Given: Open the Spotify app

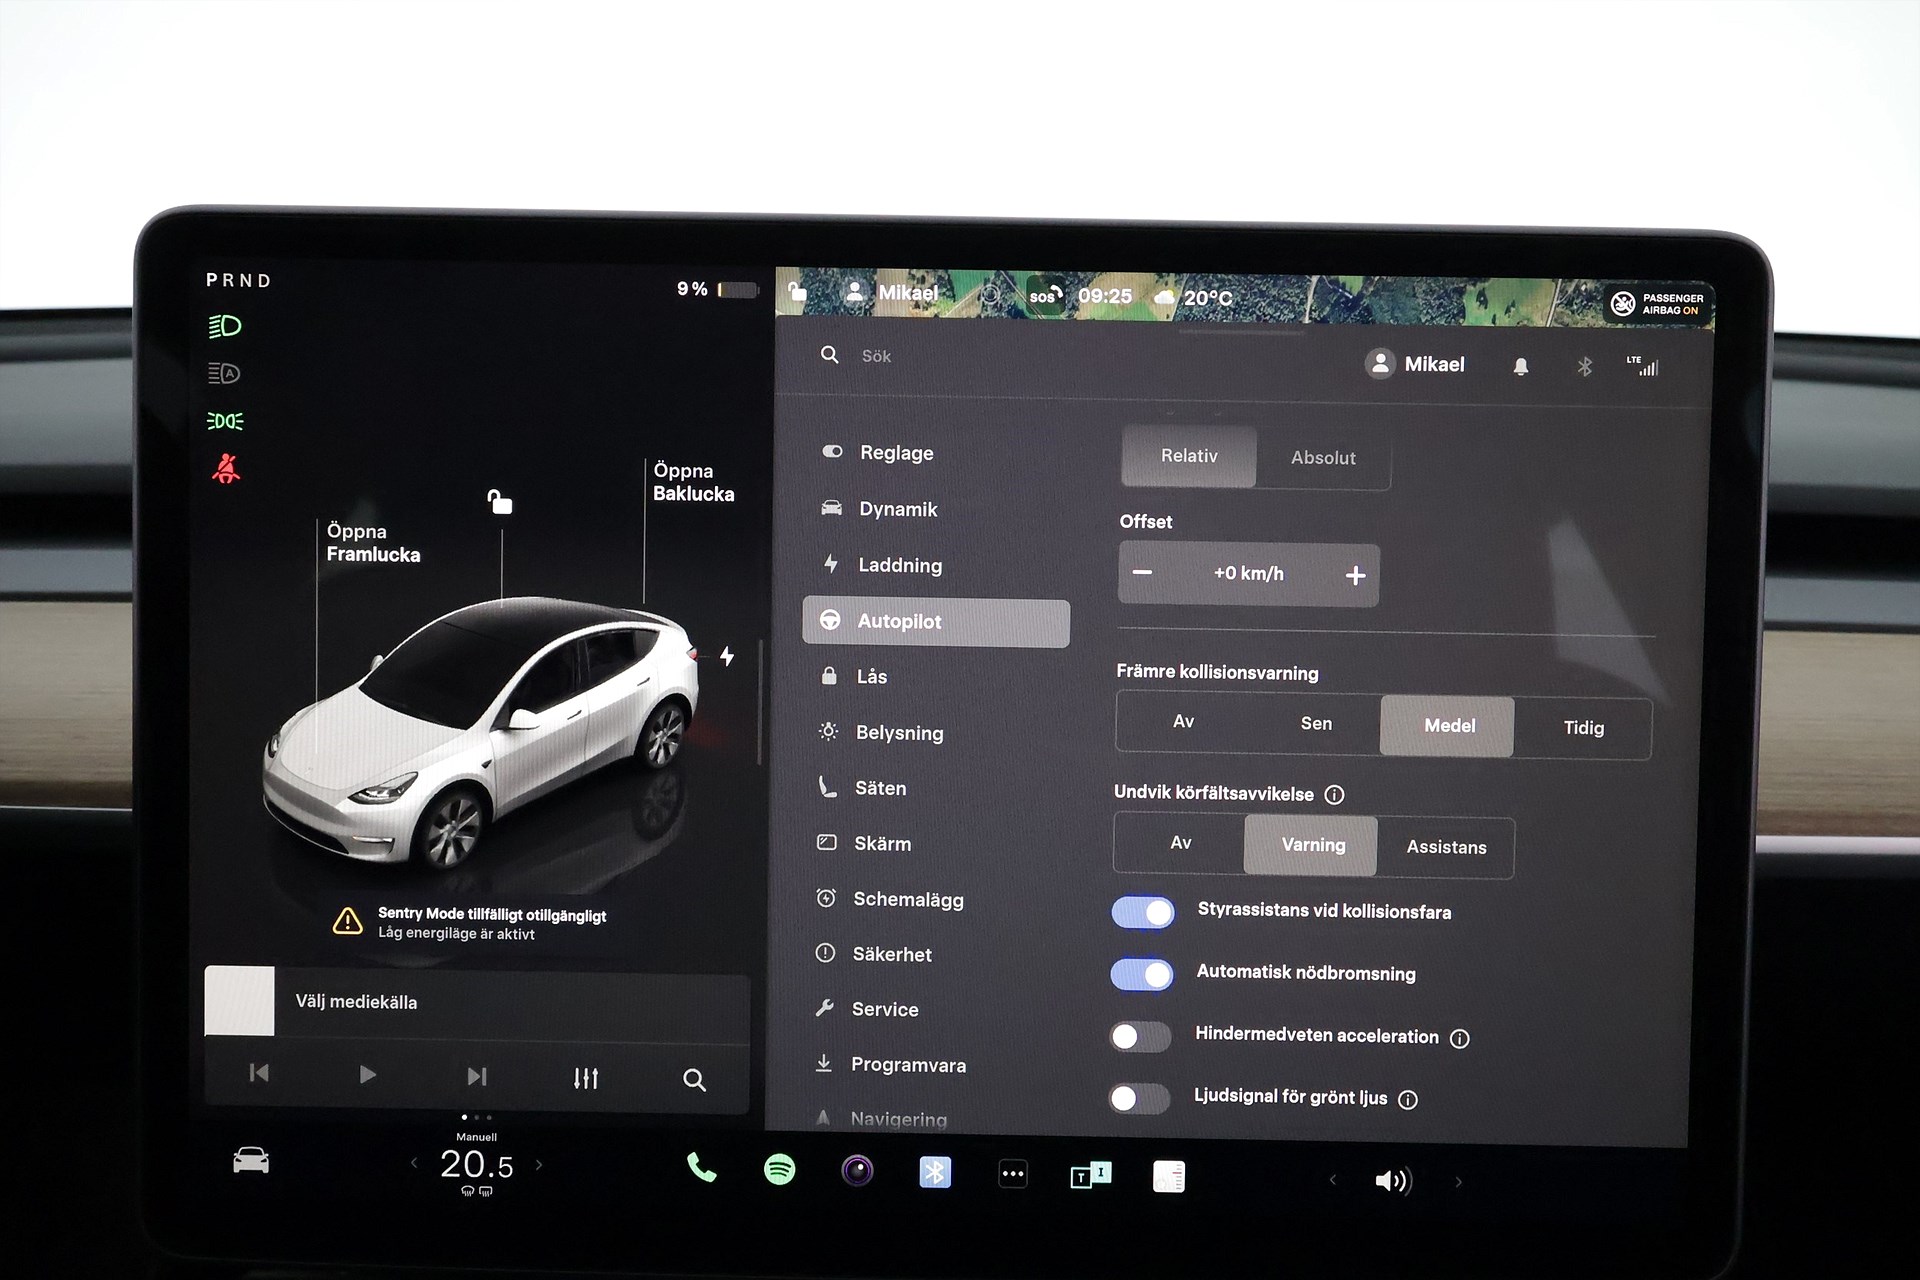Looking at the screenshot, I should click(779, 1169).
